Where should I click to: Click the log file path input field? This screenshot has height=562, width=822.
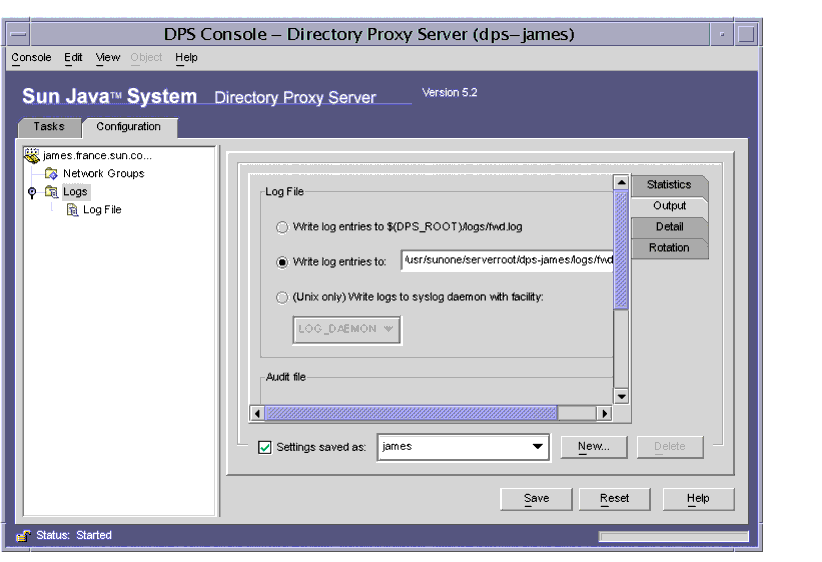tap(507, 261)
